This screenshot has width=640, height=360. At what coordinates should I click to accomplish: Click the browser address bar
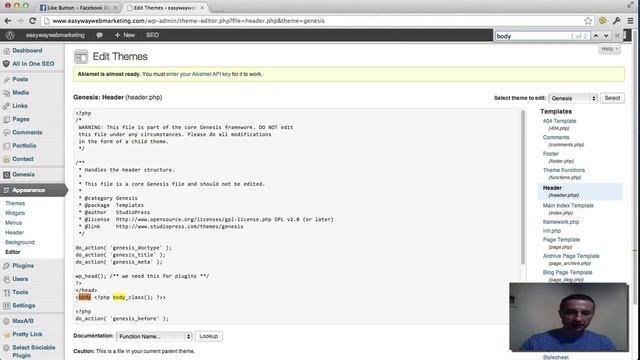314,21
